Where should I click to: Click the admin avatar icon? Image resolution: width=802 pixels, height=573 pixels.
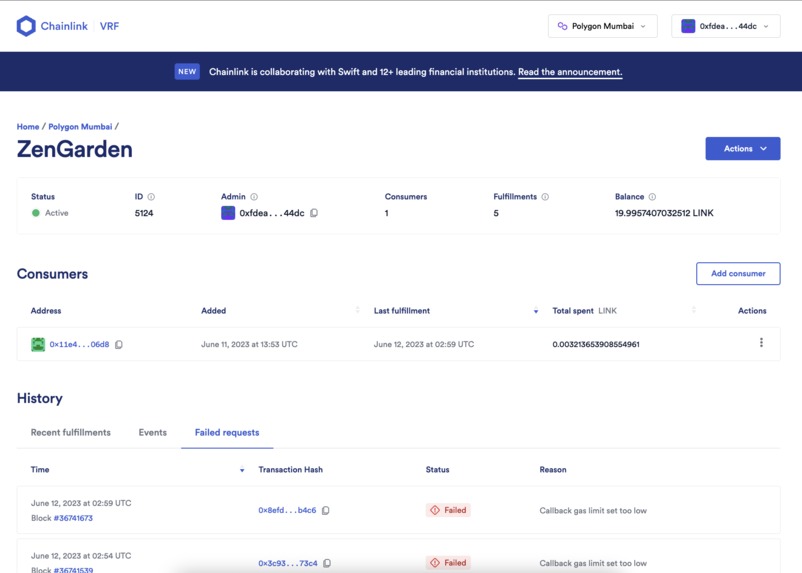pos(228,213)
